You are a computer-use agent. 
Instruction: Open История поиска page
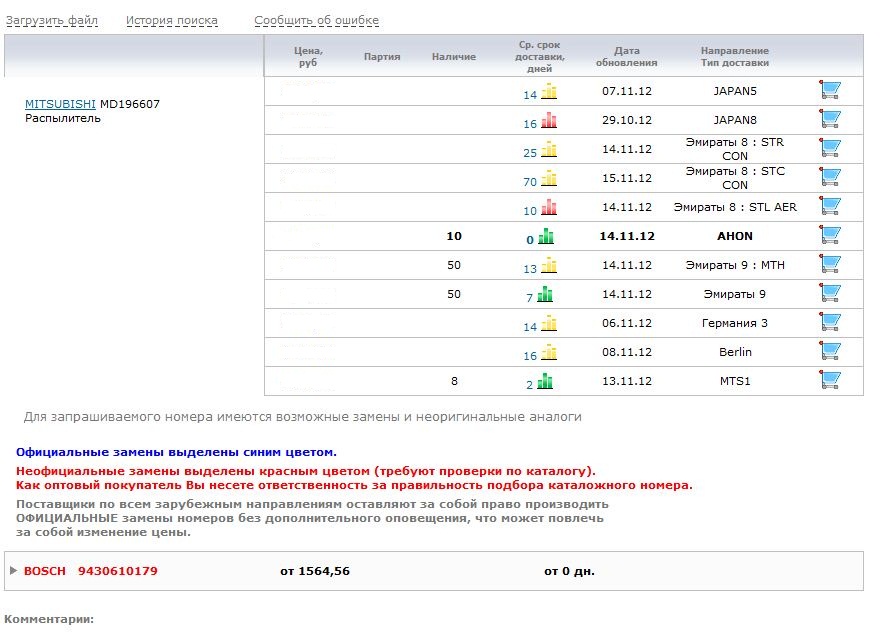pyautogui.click(x=171, y=21)
